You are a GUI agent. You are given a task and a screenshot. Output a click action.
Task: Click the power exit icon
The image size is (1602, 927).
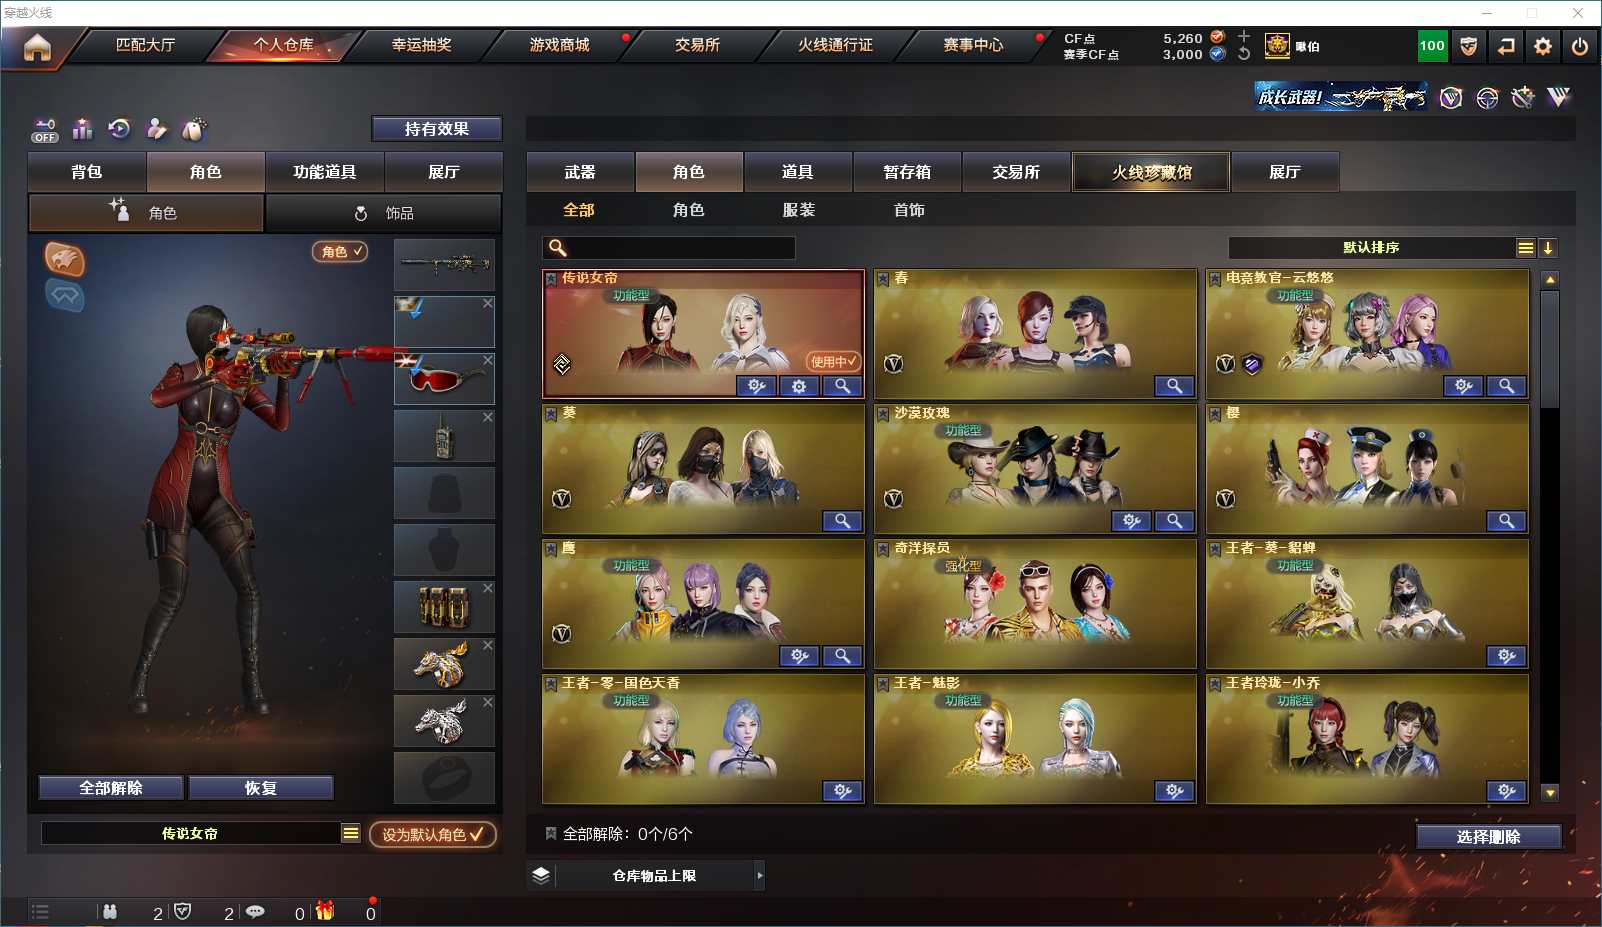(1580, 46)
